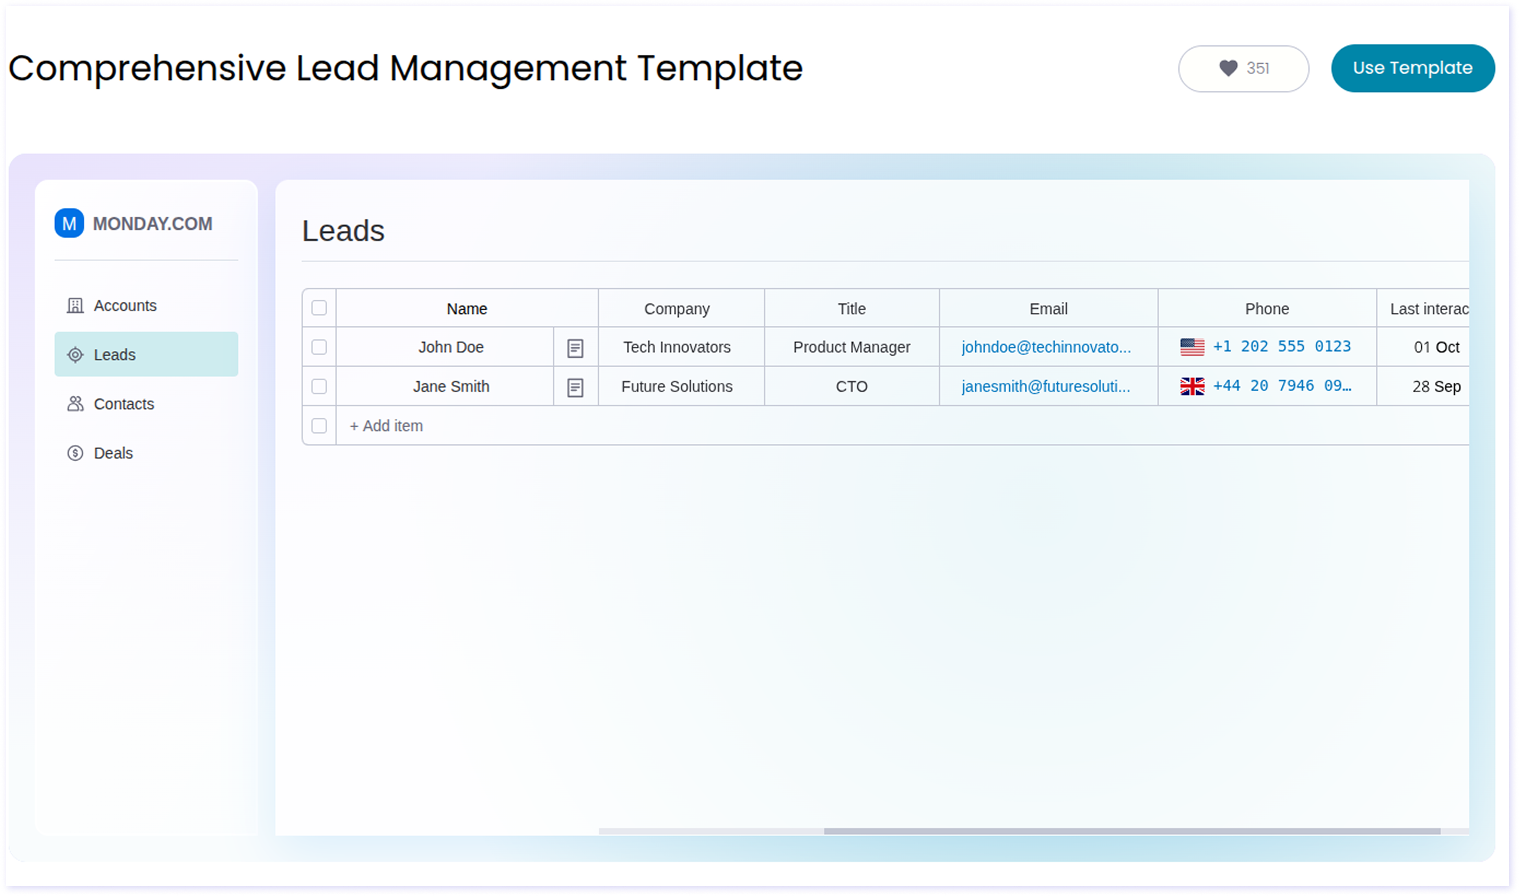
Task: Click the Title column header
Action: 852,308
